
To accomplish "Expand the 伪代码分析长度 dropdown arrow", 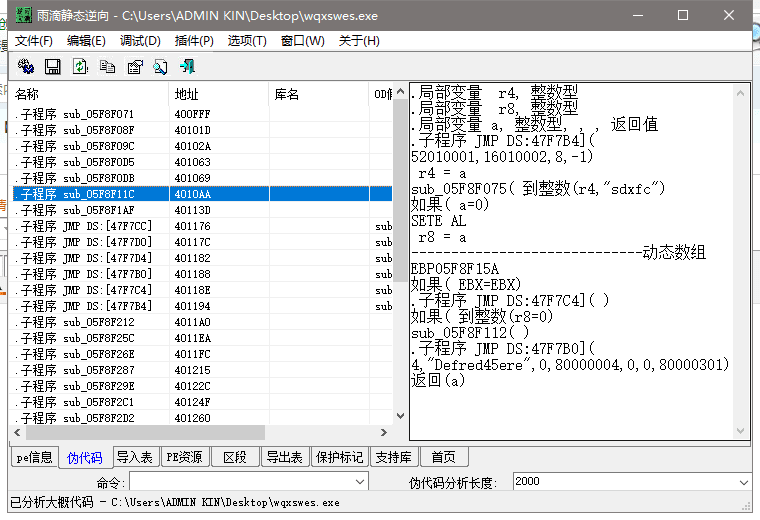I will click(x=744, y=482).
